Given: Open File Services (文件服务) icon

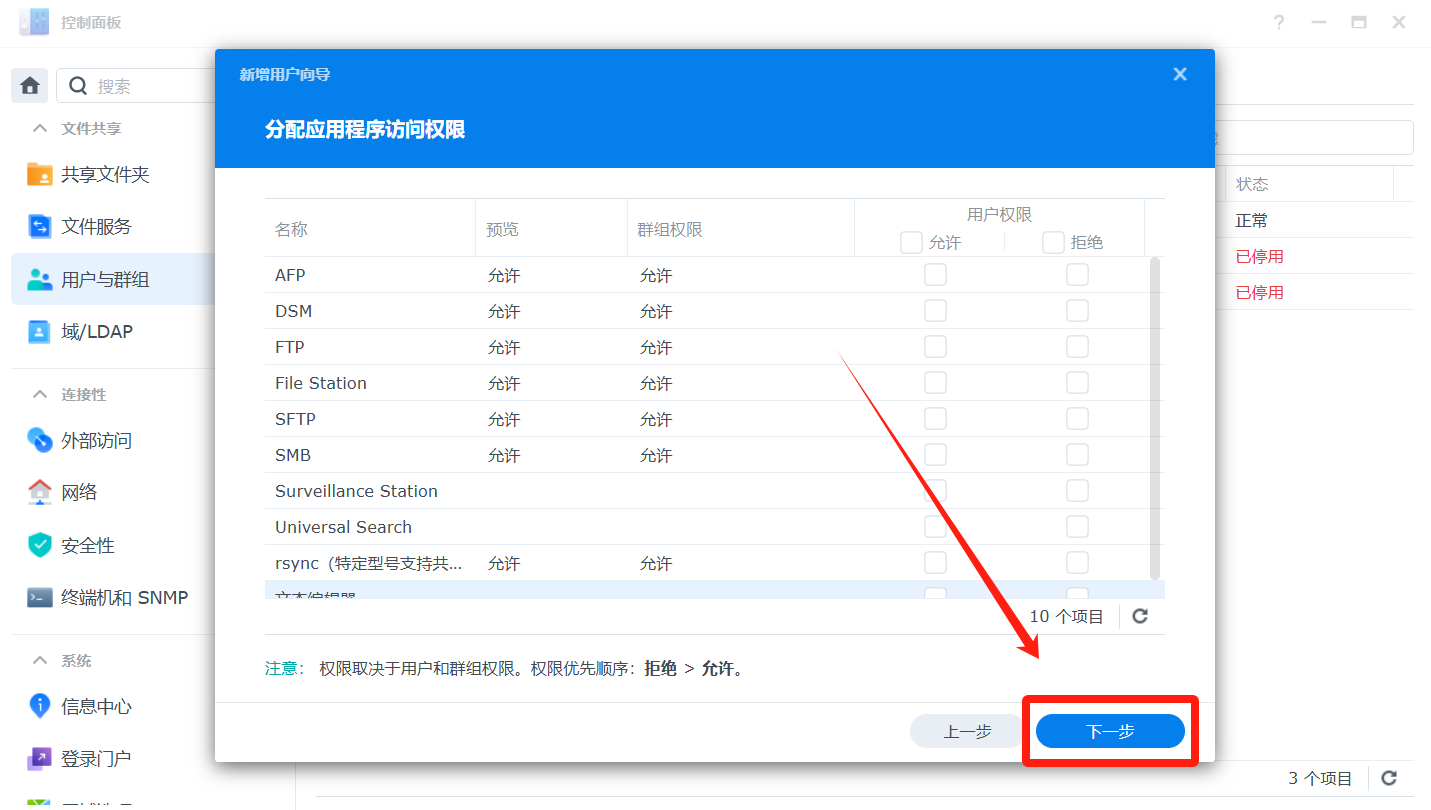Looking at the screenshot, I should pyautogui.click(x=40, y=227).
